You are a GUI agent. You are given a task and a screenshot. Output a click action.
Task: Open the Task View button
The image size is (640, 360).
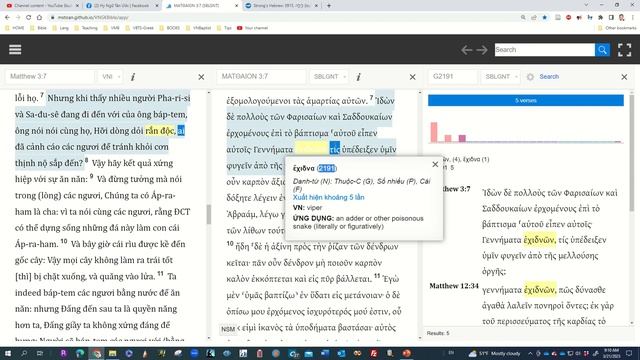tap(40, 353)
